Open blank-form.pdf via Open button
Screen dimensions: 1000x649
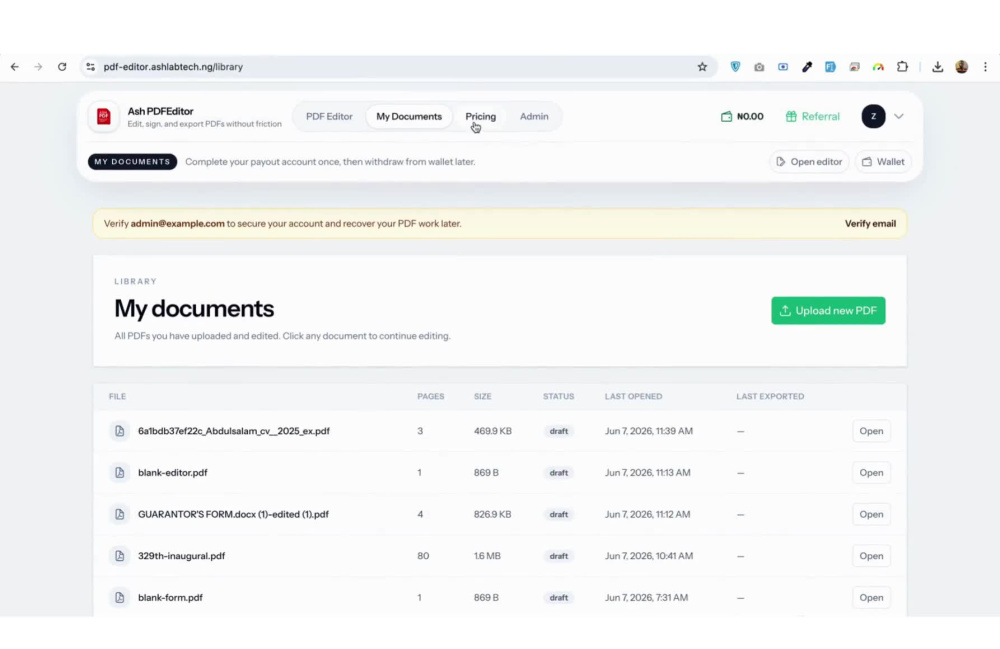tap(871, 597)
